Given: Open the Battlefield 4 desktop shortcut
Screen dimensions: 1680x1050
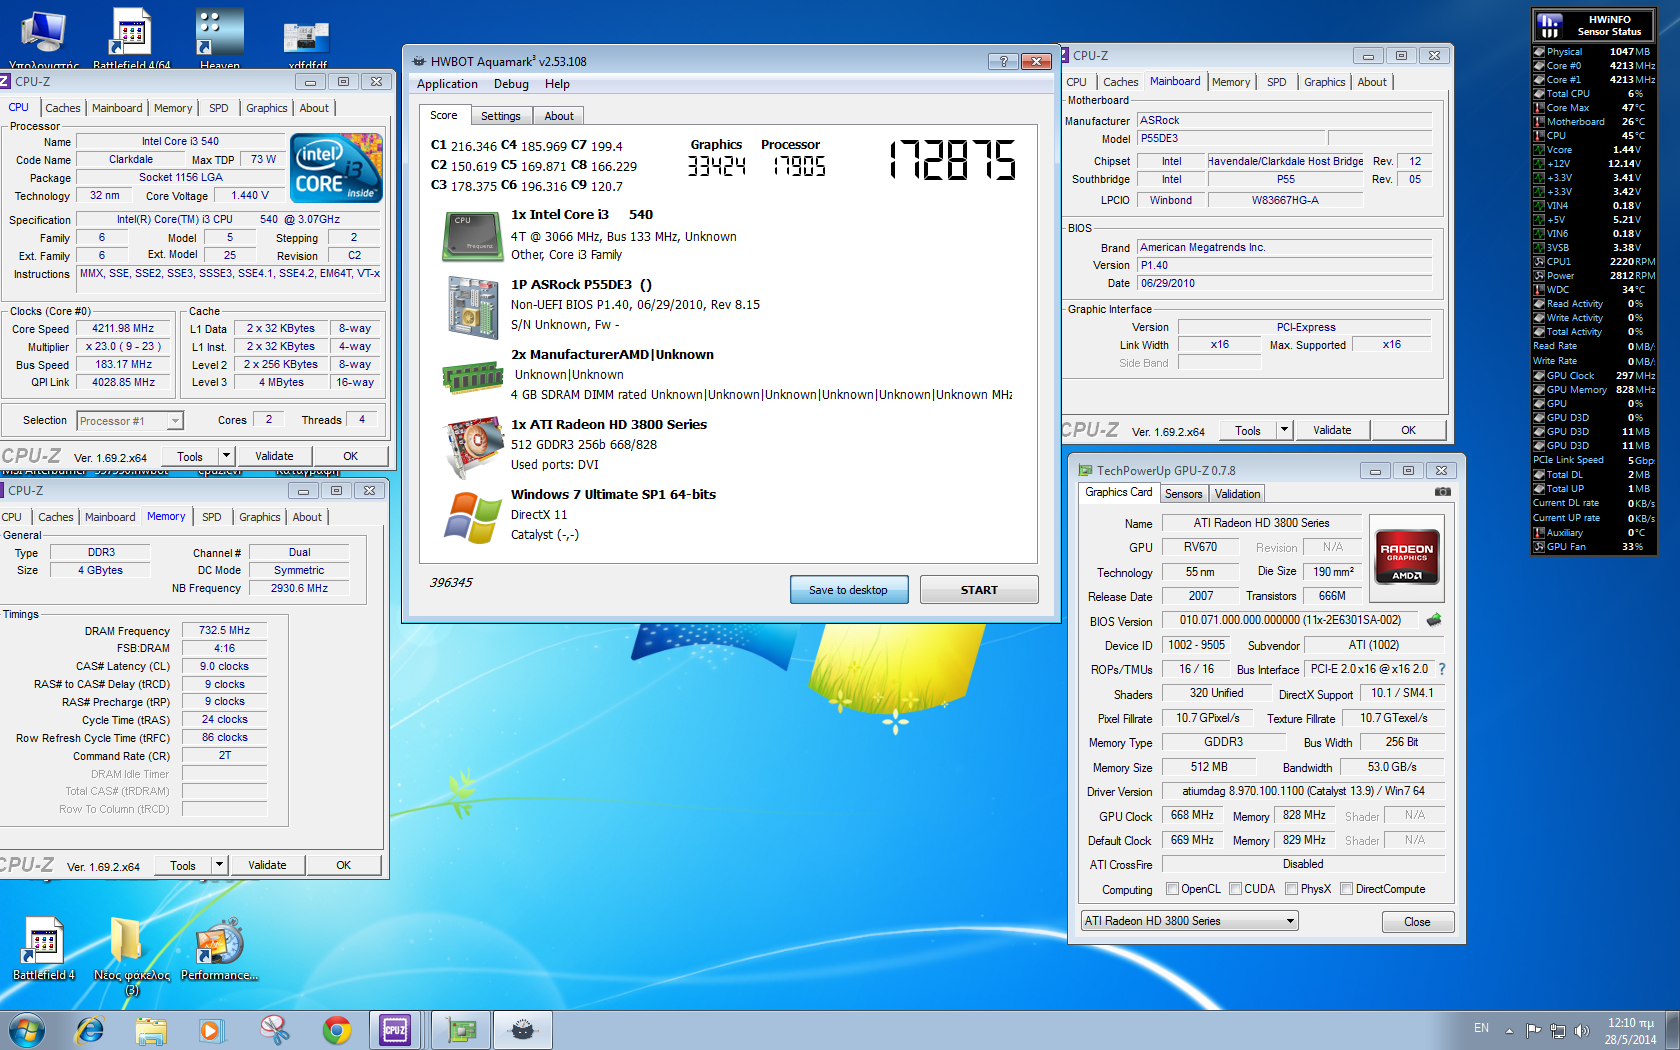Looking at the screenshot, I should point(43,948).
